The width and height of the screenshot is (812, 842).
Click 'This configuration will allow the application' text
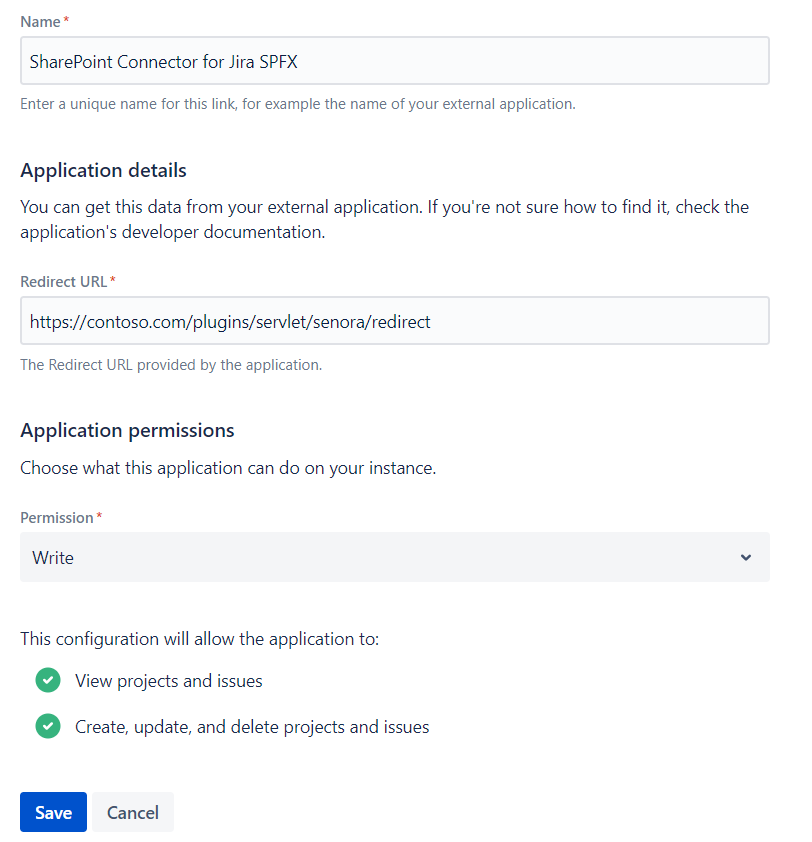pos(199,638)
